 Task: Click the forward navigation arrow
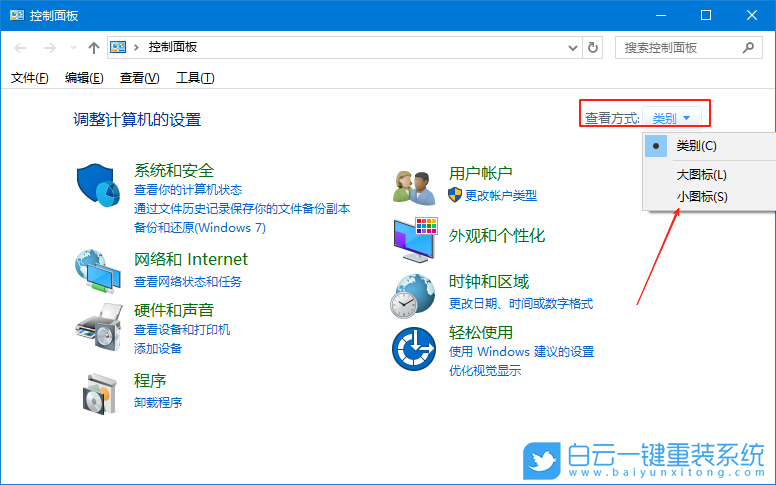tap(49, 48)
